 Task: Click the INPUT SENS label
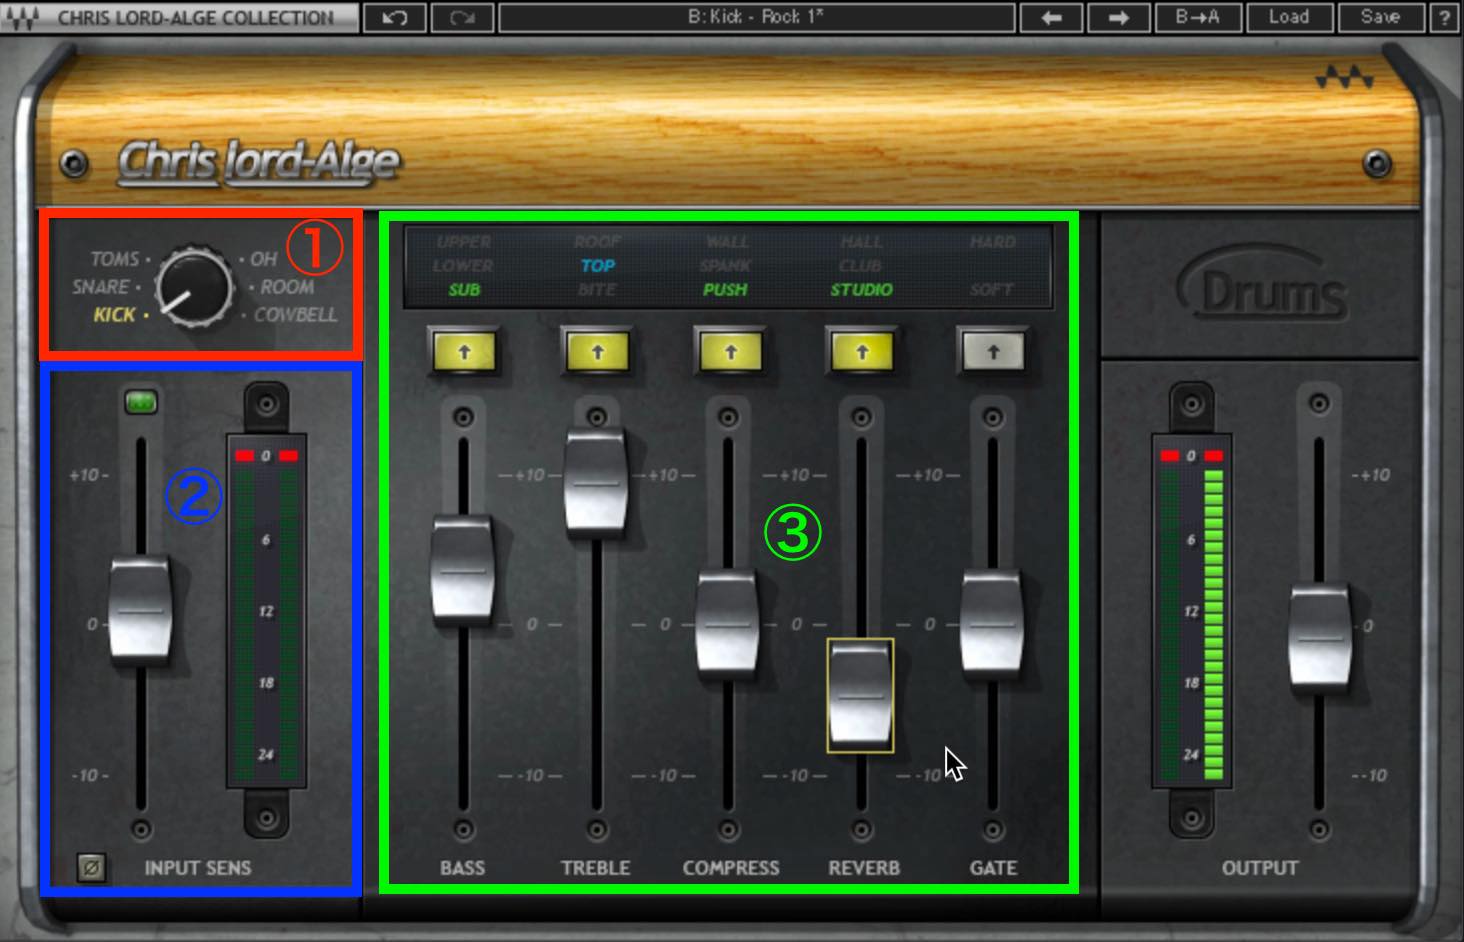click(198, 868)
